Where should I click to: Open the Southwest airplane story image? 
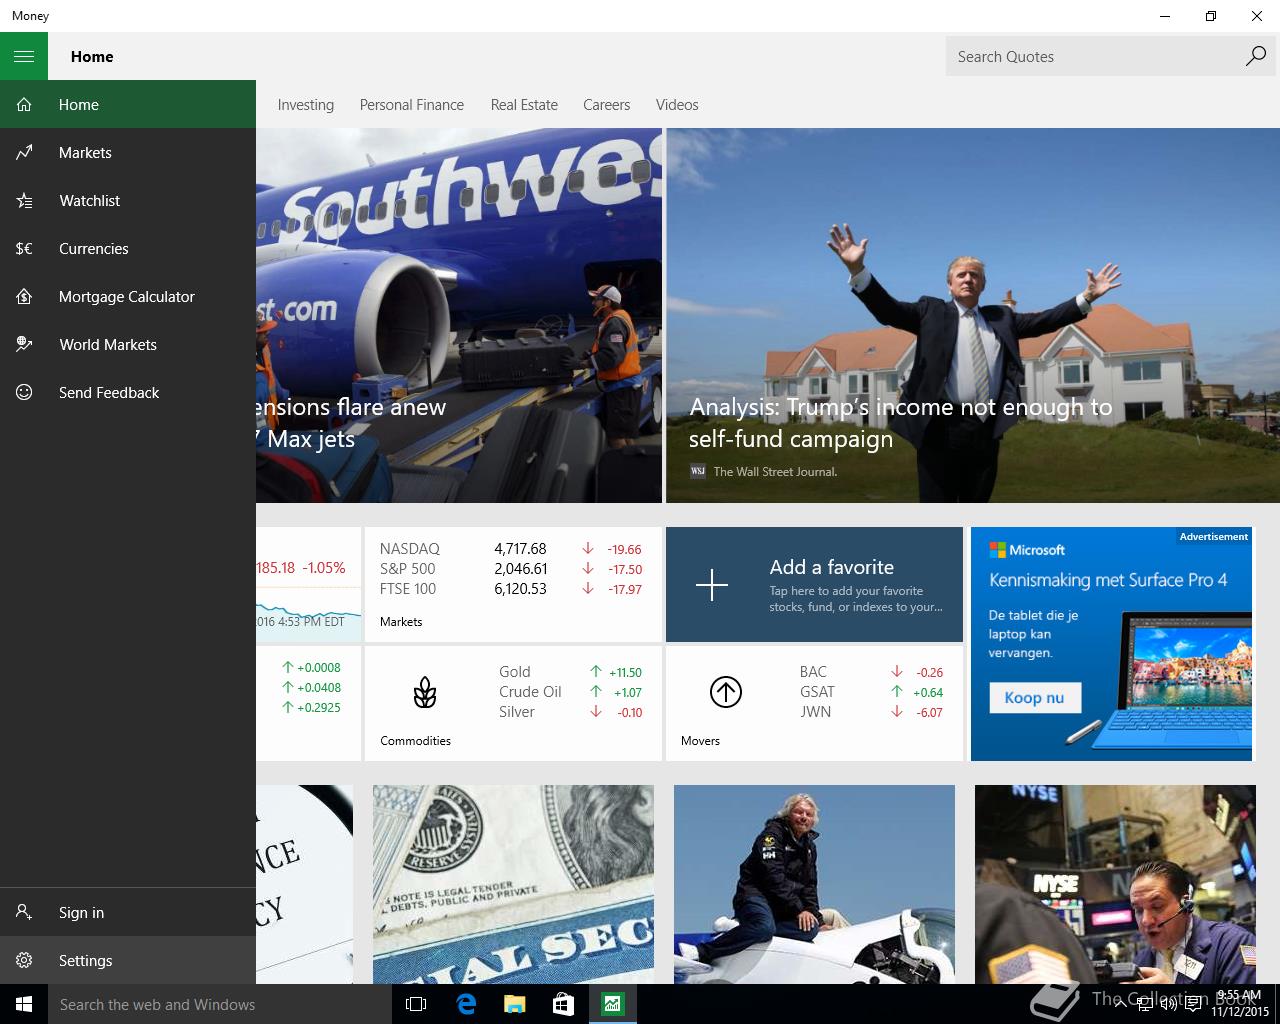(459, 315)
